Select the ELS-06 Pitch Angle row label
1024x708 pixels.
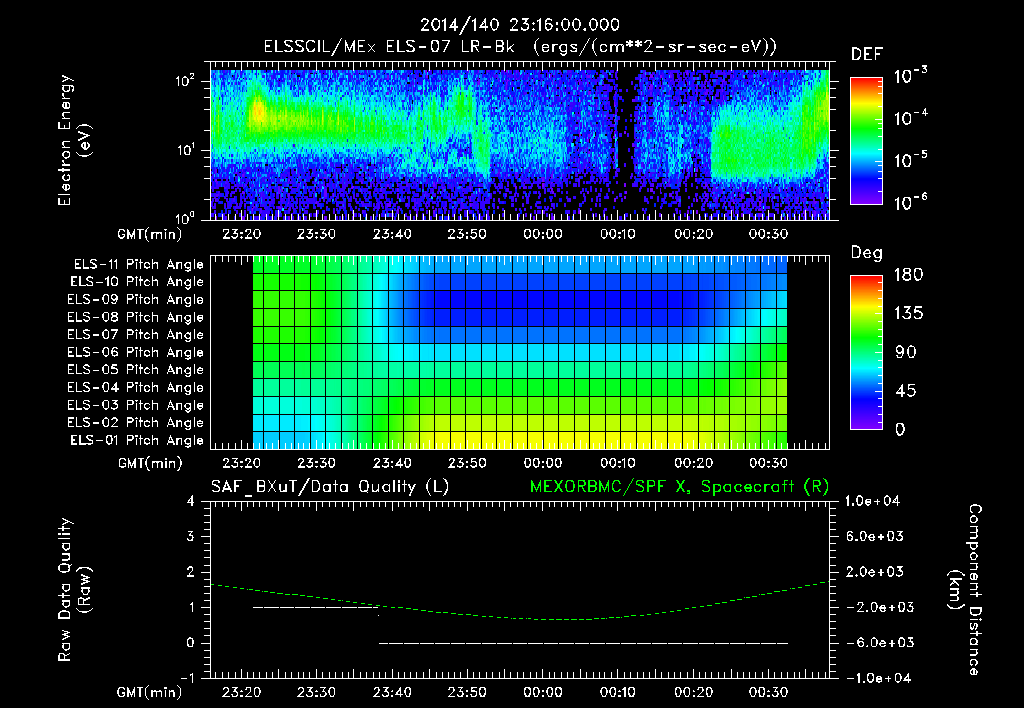click(x=136, y=353)
